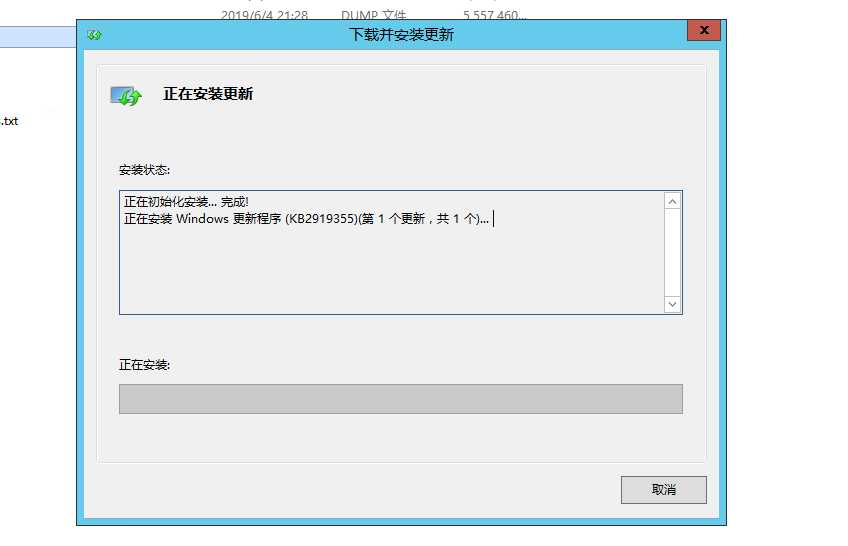Click the line 正在初始化安装... 完成!
This screenshot has height=546, width=848.
tap(186, 202)
